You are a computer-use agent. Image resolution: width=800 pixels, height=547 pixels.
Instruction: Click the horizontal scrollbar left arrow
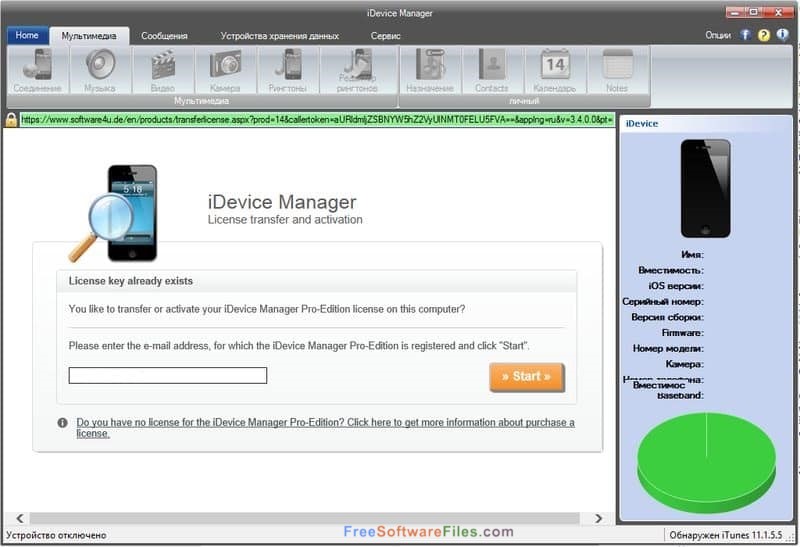tap(19, 518)
